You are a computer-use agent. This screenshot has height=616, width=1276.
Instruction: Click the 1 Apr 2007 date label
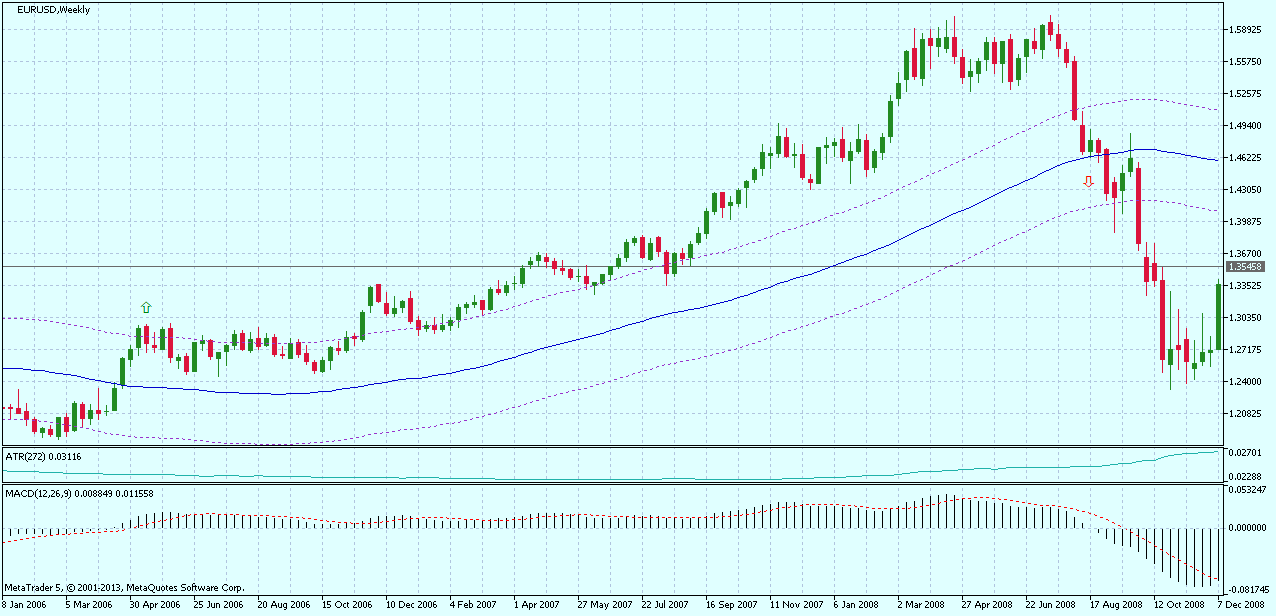[537, 606]
